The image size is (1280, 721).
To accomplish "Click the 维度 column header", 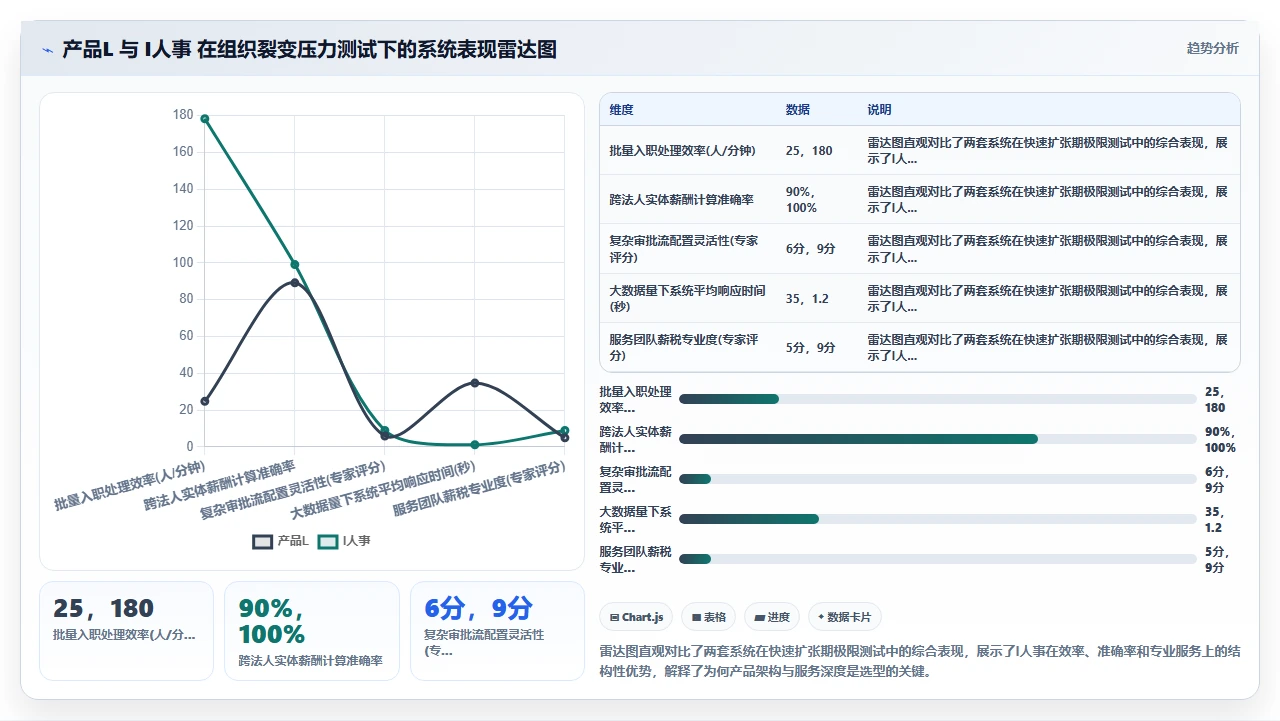I will point(621,110).
